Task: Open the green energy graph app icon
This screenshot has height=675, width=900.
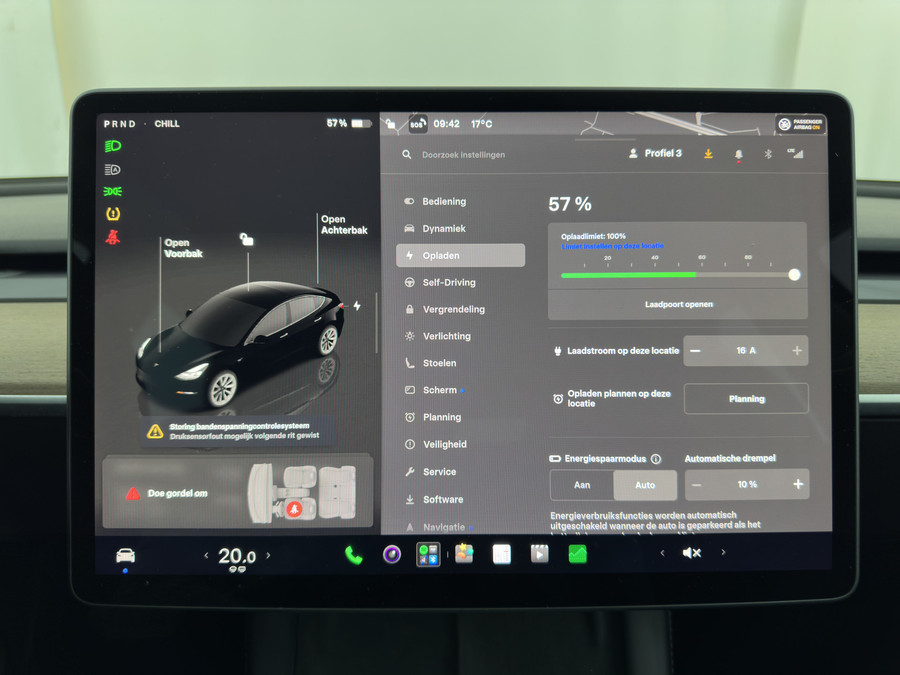Action: 577,554
